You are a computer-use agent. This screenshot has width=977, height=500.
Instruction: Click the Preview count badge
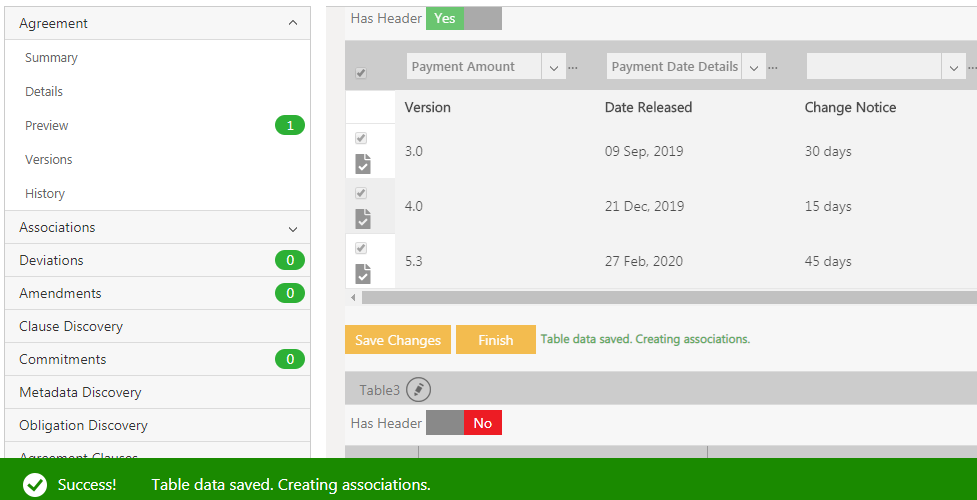pos(289,125)
